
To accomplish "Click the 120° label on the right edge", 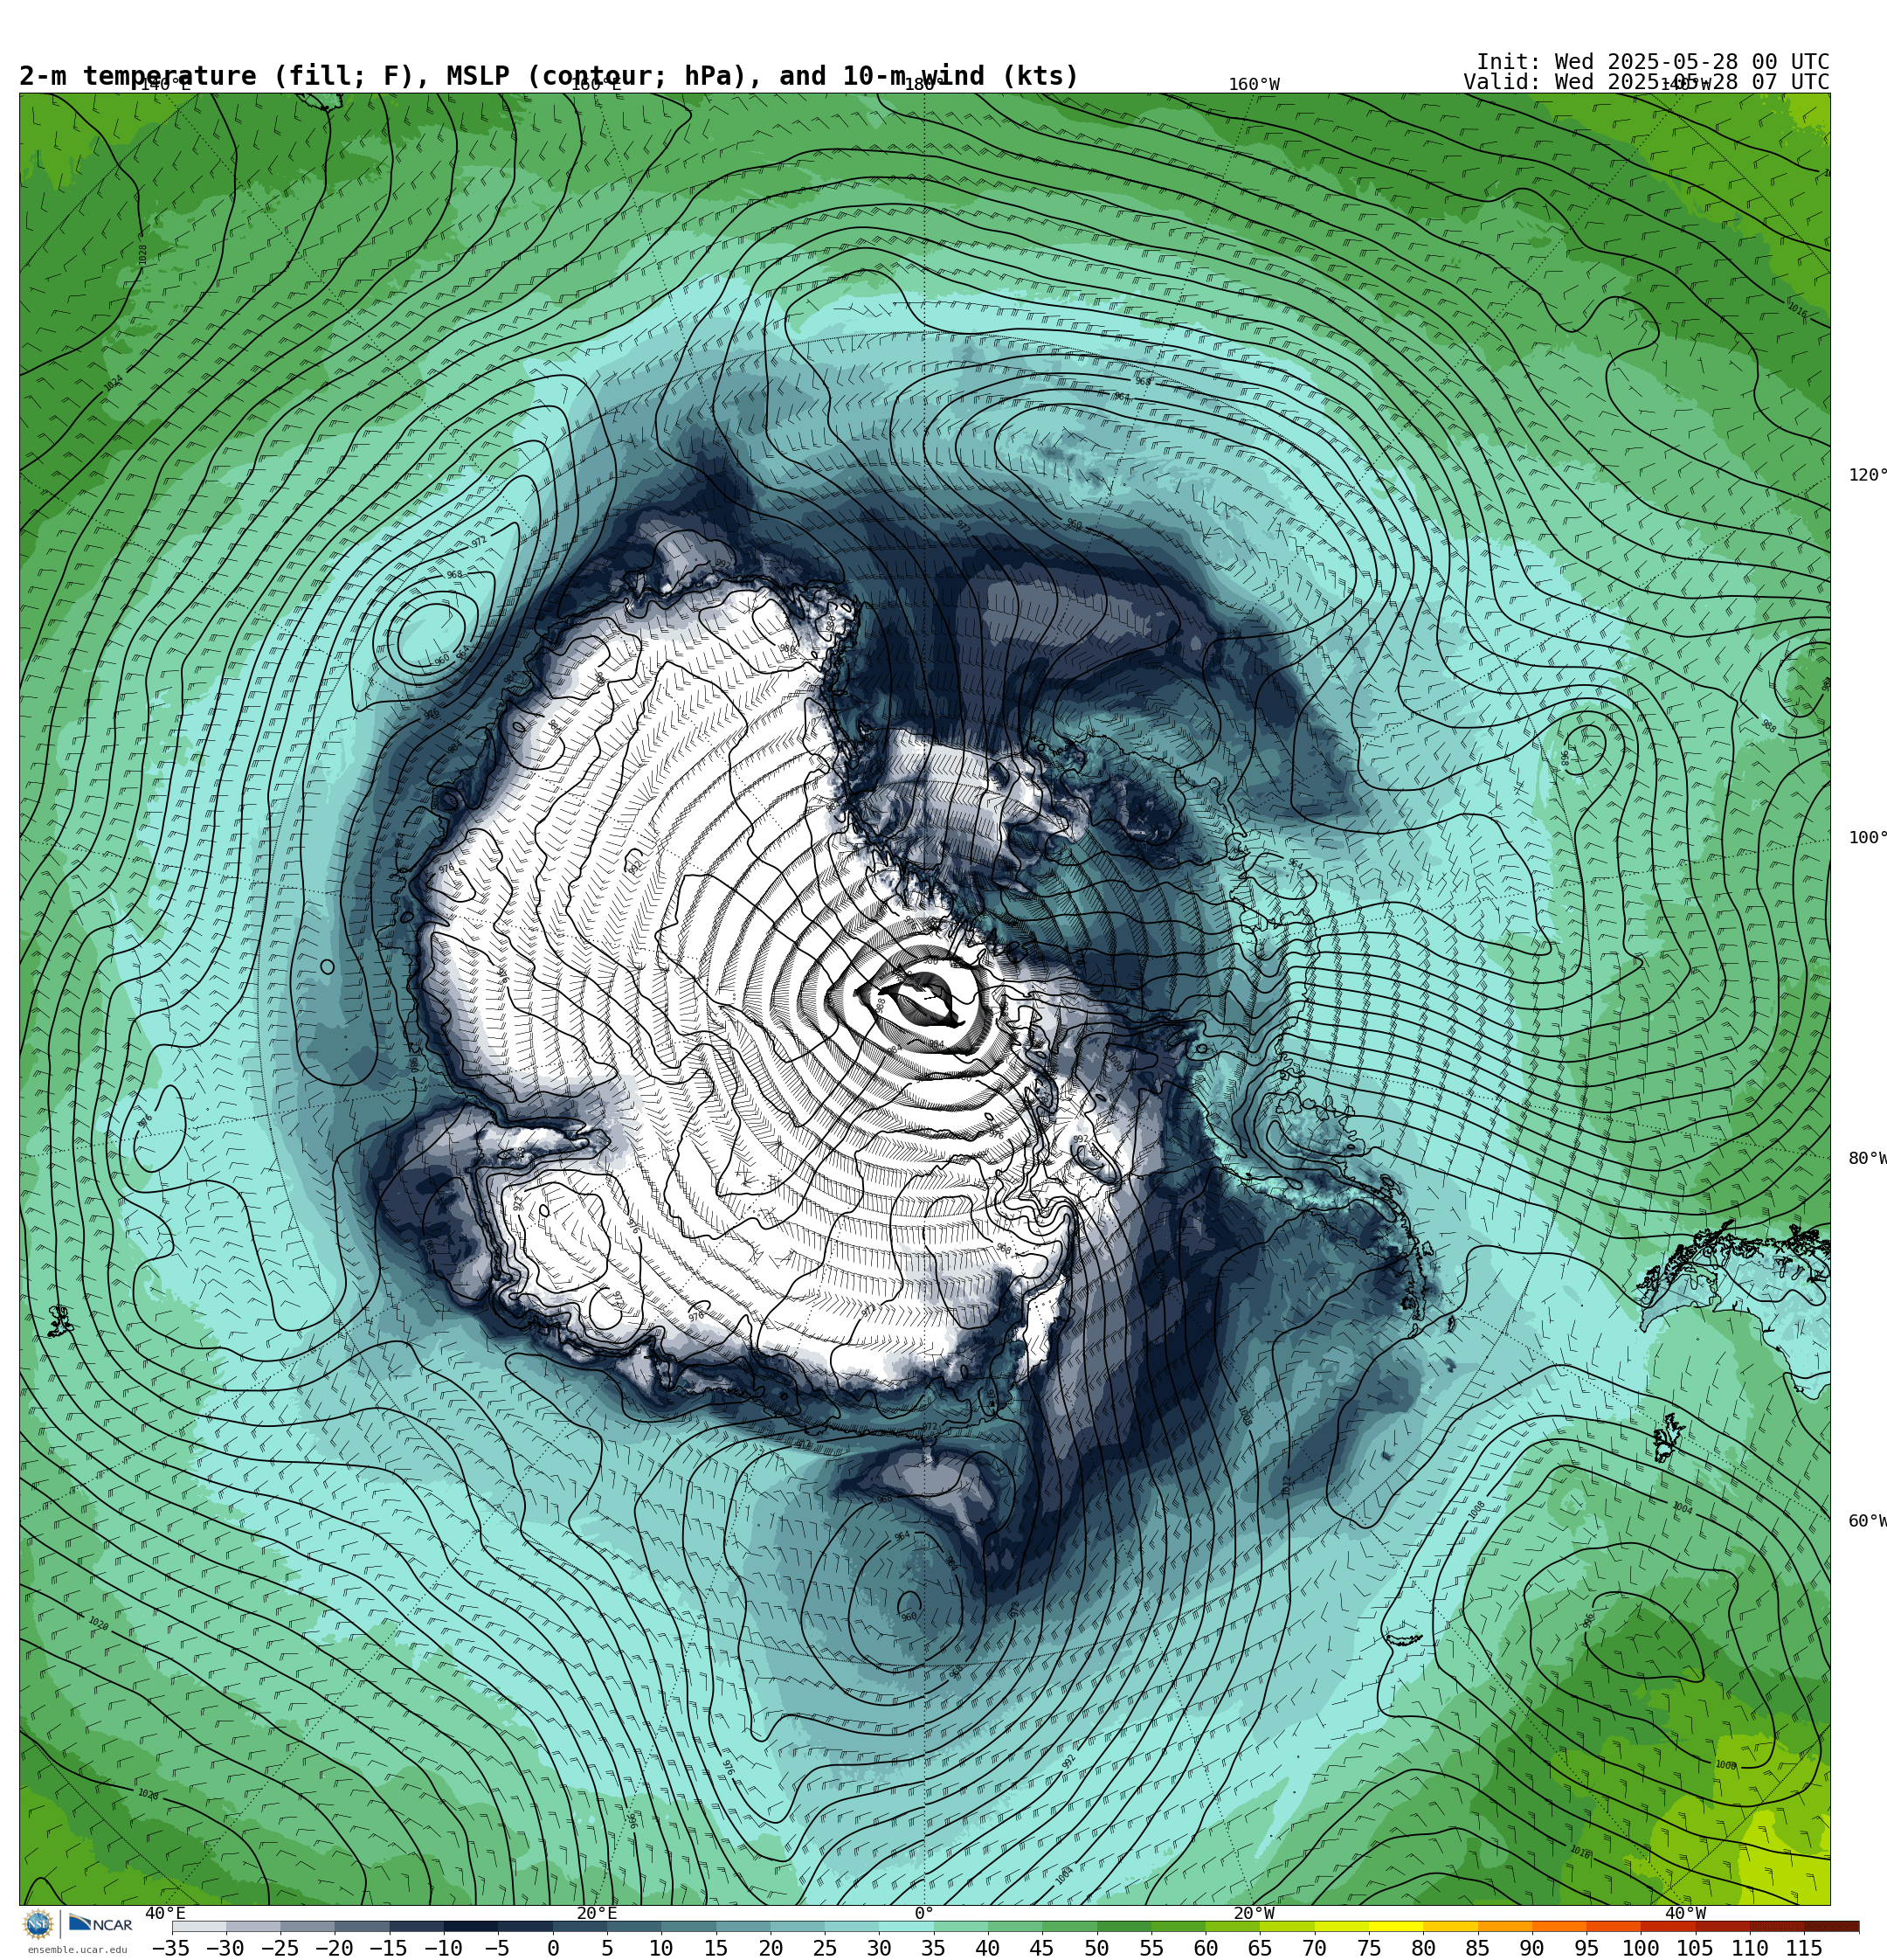I will point(1867,475).
